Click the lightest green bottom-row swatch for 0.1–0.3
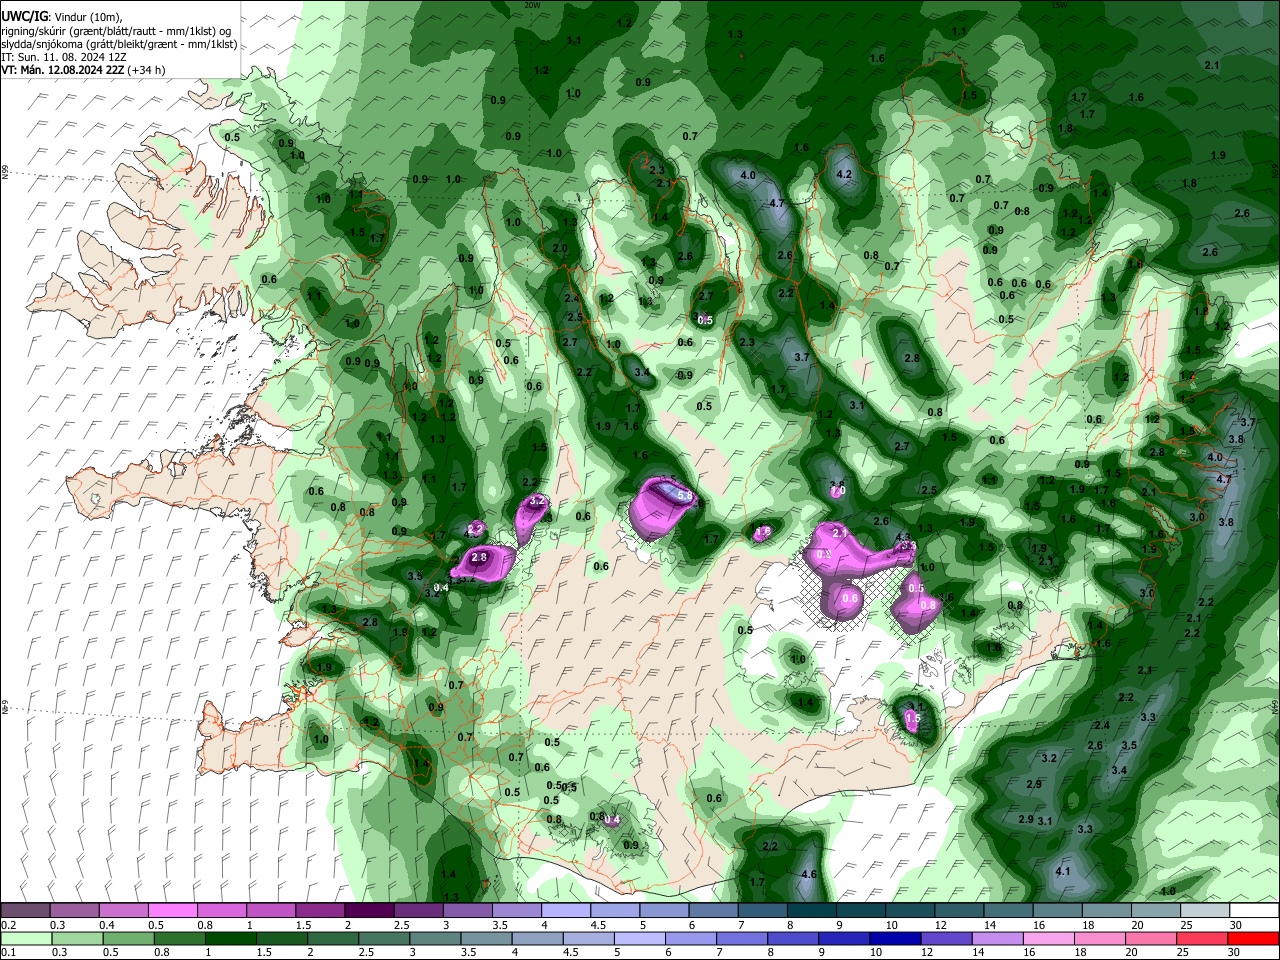The height and width of the screenshot is (960, 1280). 26,938
